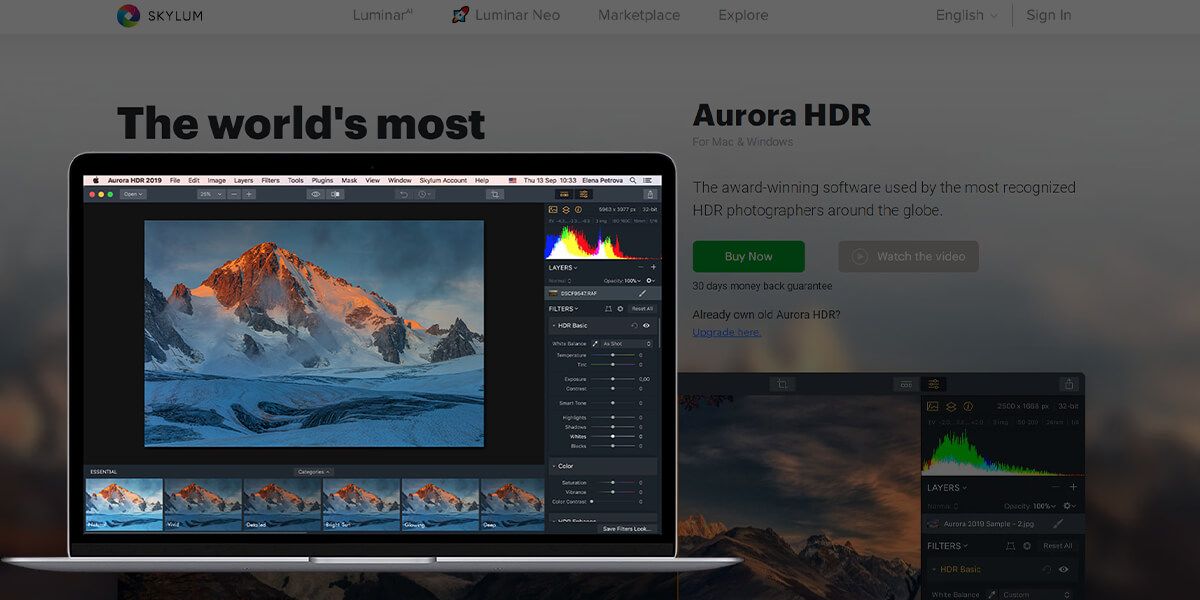Select the DSCF9547.RAF layer
1200x600 pixels.
[x=603, y=293]
